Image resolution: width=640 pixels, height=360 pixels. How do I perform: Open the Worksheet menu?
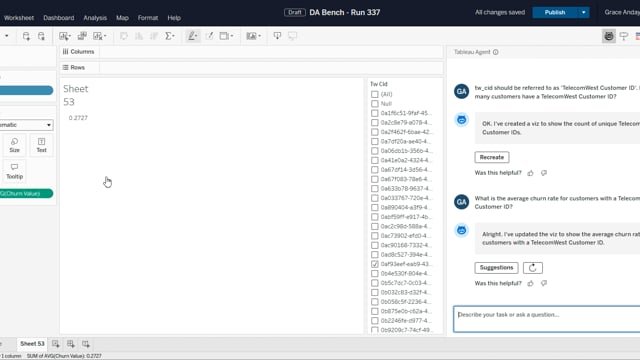click(19, 18)
